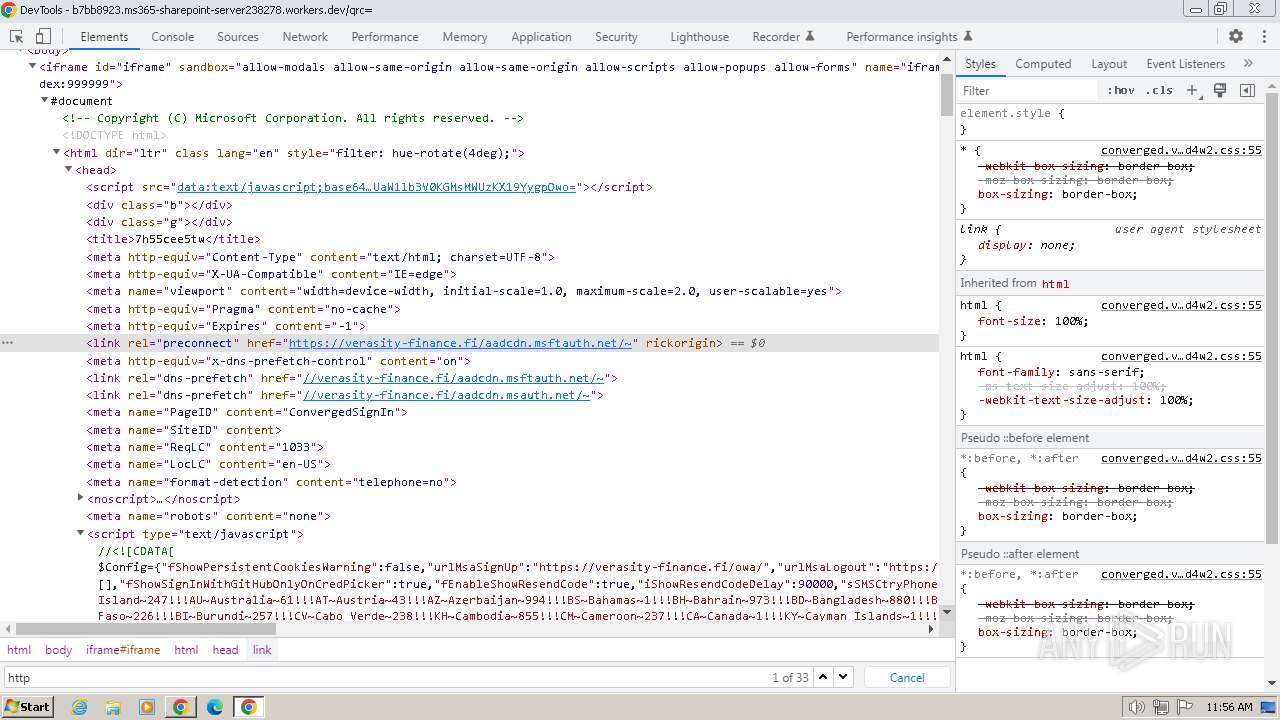Focus the Styles Filter input

(1028, 90)
